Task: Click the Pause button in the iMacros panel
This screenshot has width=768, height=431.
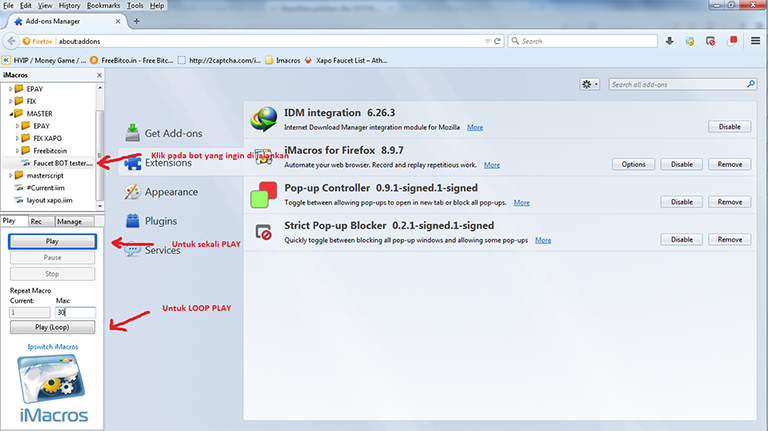Action: (x=52, y=257)
